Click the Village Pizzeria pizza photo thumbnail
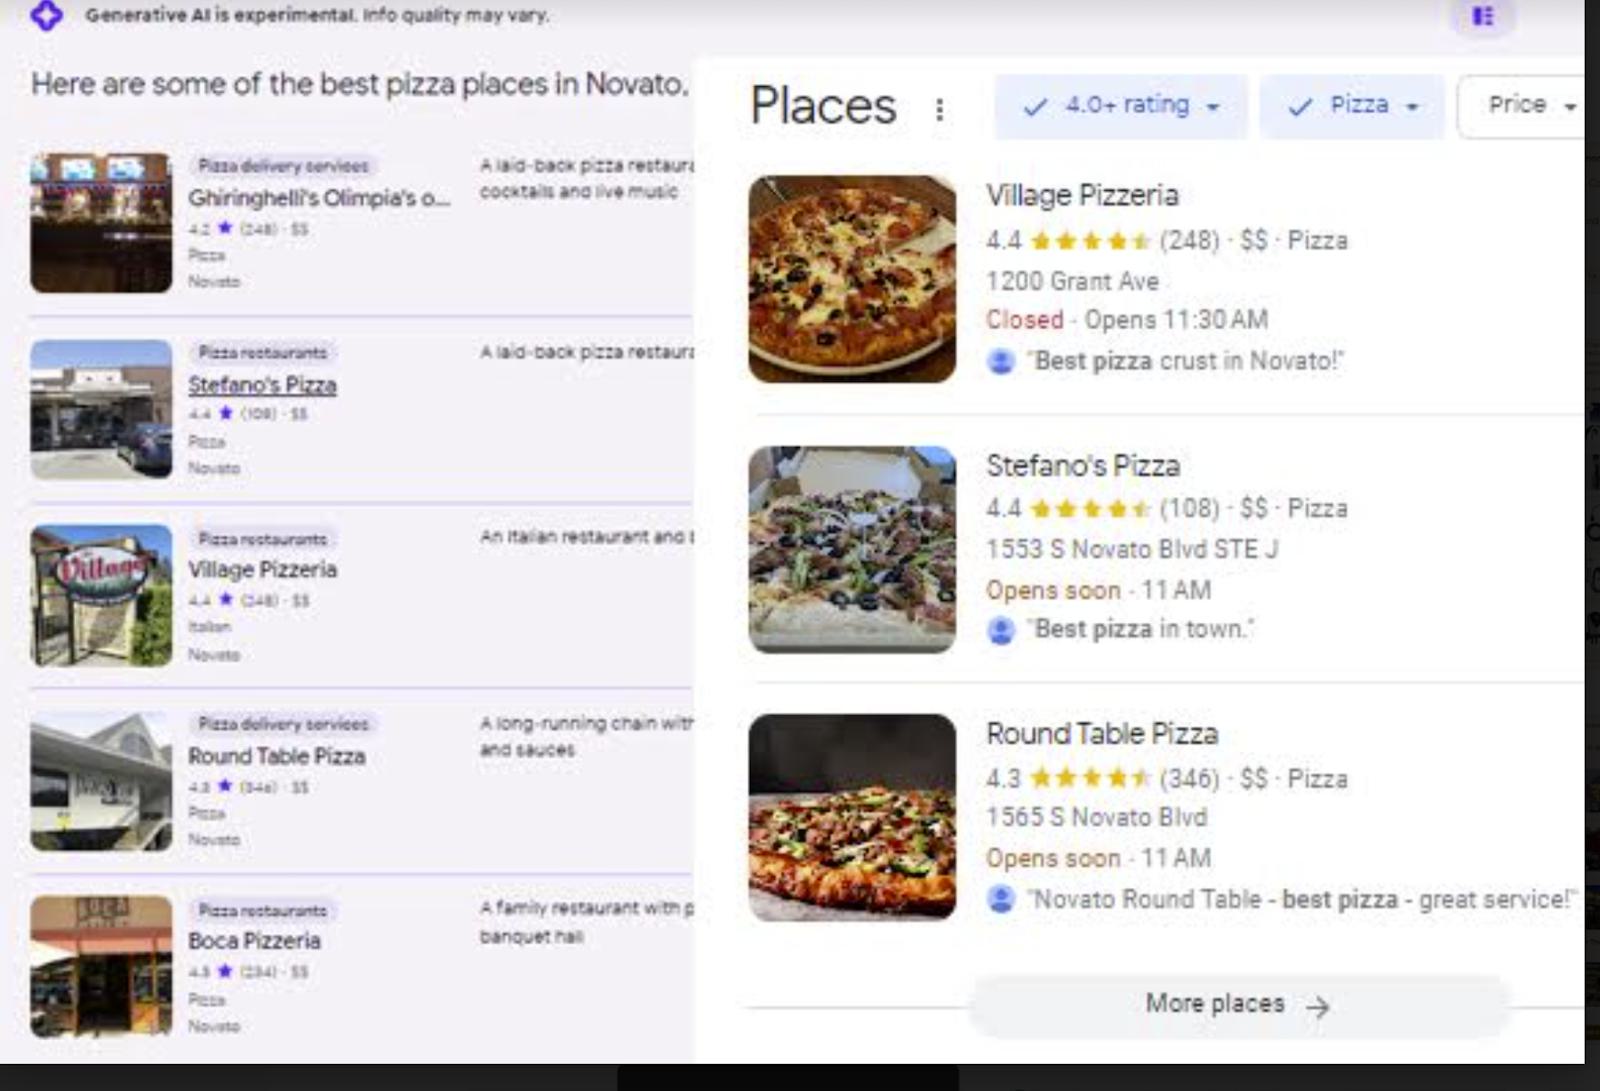The width and height of the screenshot is (1600, 1091). point(852,279)
